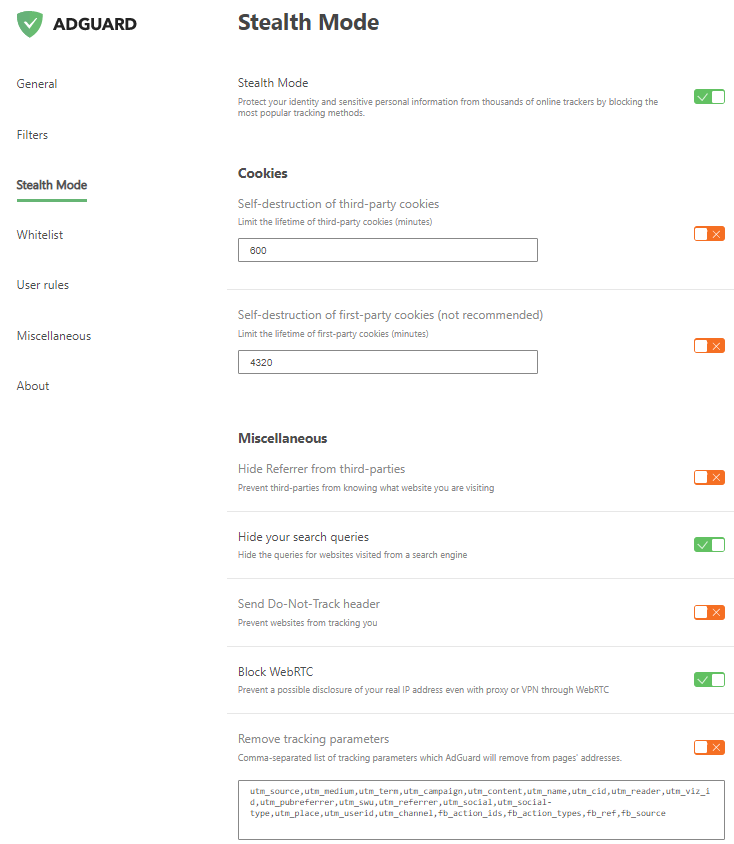Screen dimensions: 734x844
Task: Open the General settings section
Action: click(37, 84)
